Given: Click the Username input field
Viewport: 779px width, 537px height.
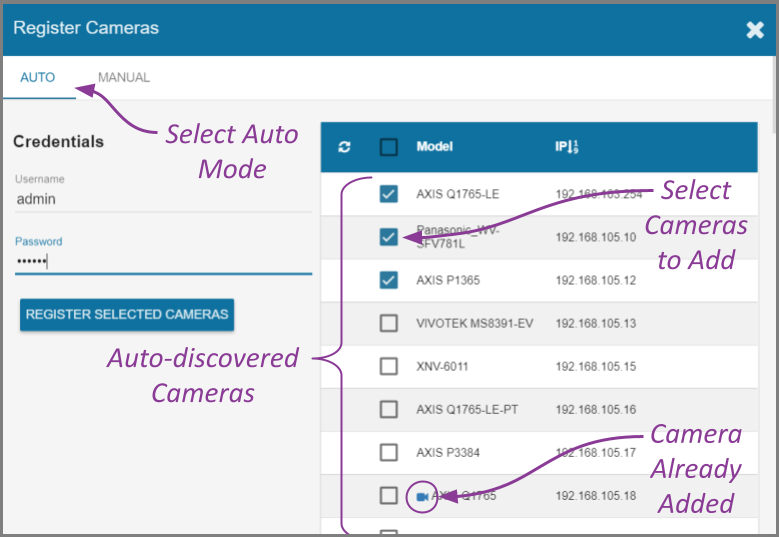Looking at the screenshot, I should point(162,199).
